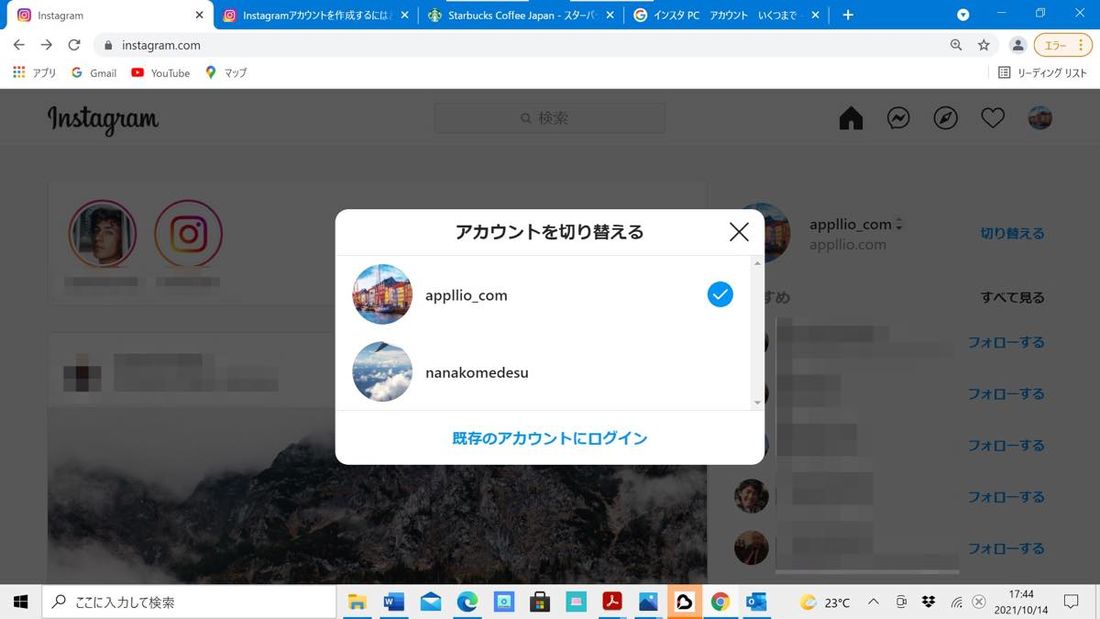Screen dimensions: 1100x619
Task: Open the Explore compass icon
Action: tap(945, 118)
